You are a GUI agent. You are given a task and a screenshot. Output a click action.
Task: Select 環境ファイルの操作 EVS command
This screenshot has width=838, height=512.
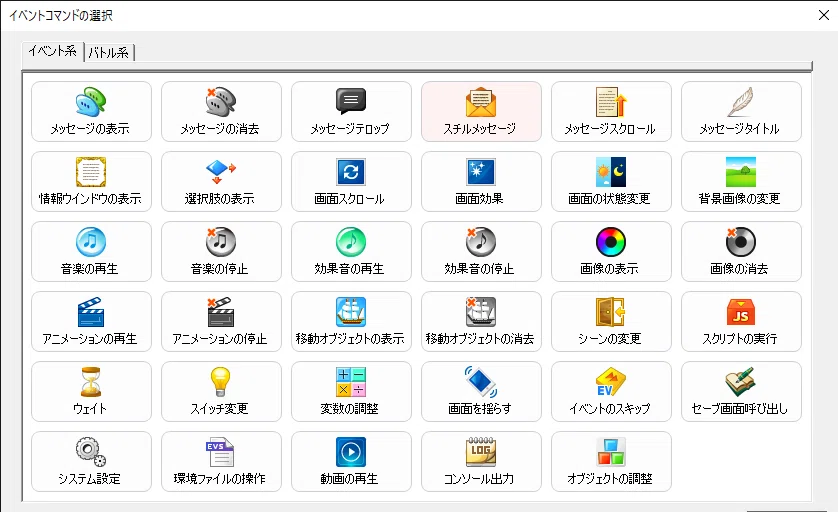pos(221,462)
